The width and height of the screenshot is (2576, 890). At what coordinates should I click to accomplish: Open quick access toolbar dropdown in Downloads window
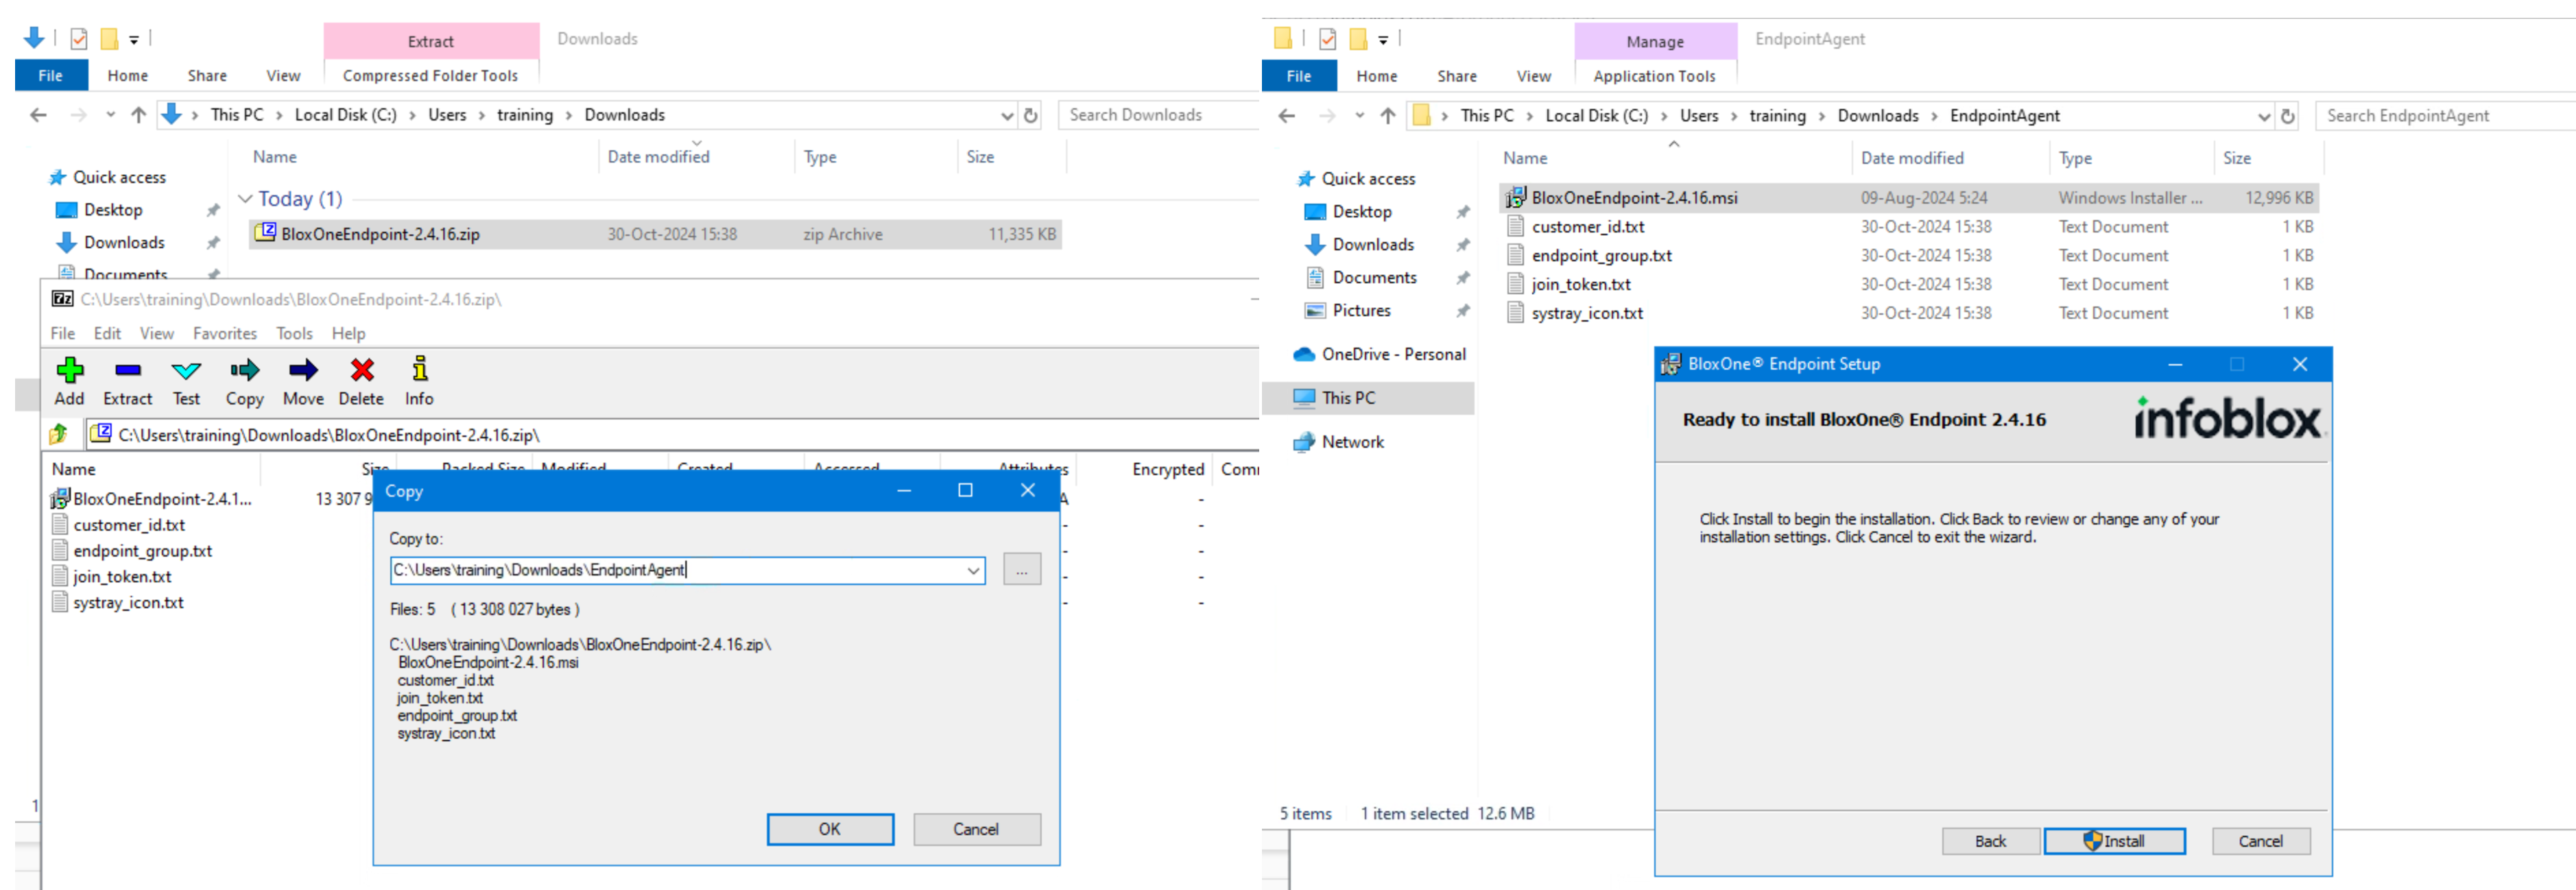[134, 40]
